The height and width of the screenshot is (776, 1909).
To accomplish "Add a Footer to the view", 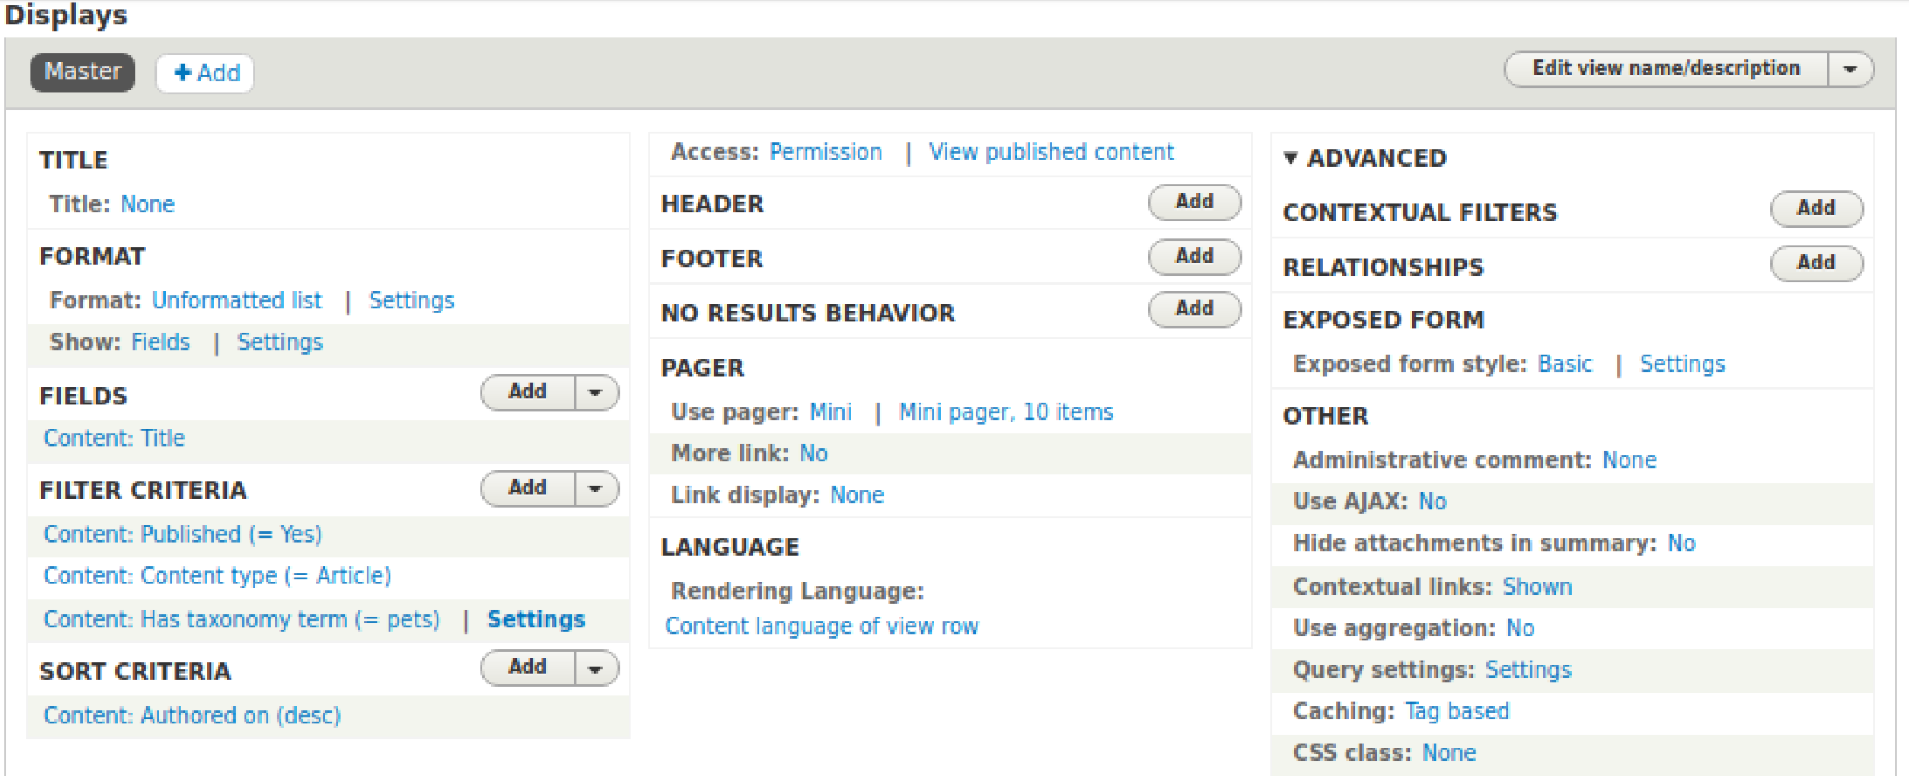I will click(x=1194, y=256).
